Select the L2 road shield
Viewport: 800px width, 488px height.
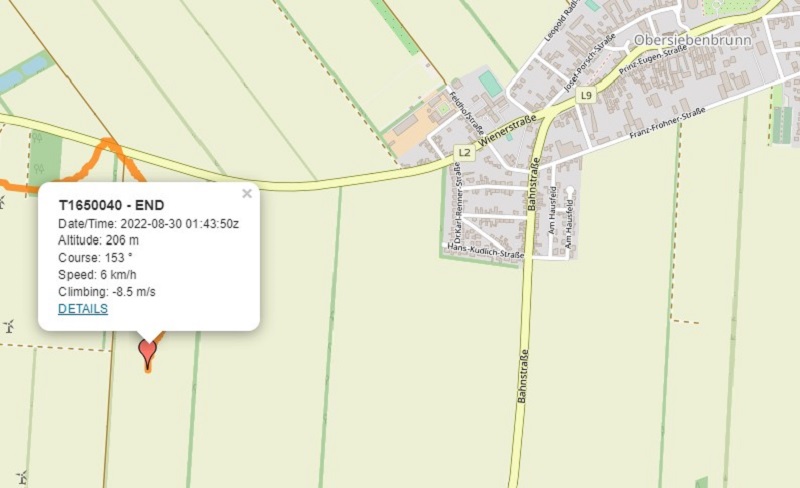point(464,153)
